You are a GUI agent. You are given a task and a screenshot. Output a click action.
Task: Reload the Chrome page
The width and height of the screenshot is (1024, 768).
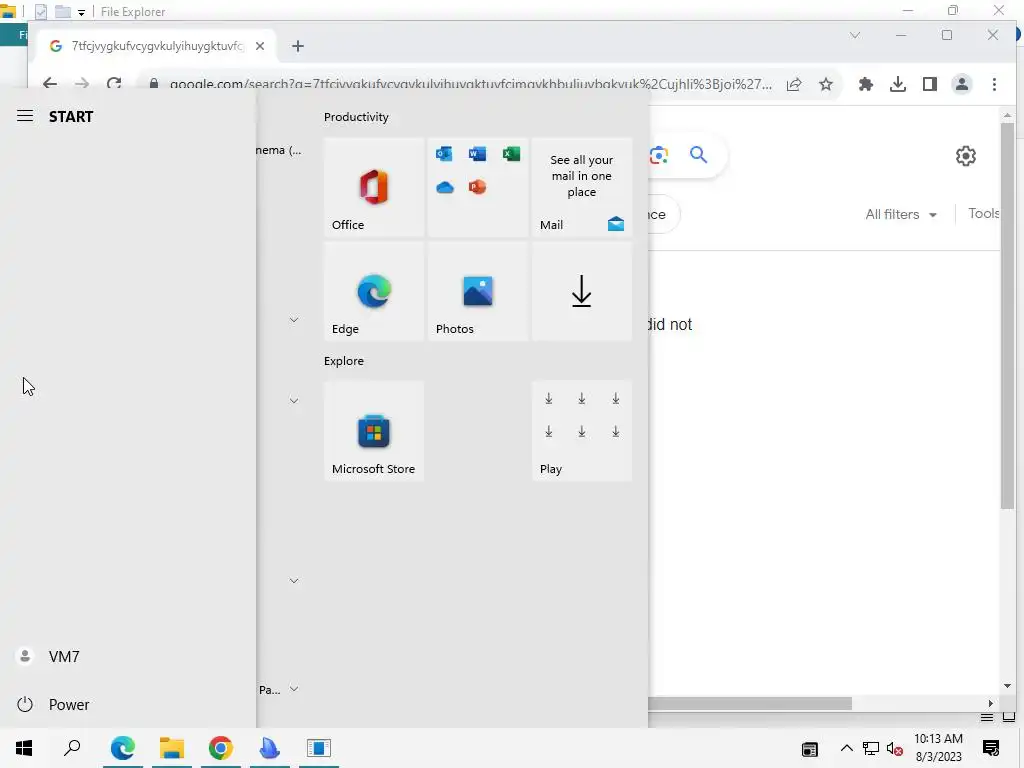pyautogui.click(x=114, y=84)
